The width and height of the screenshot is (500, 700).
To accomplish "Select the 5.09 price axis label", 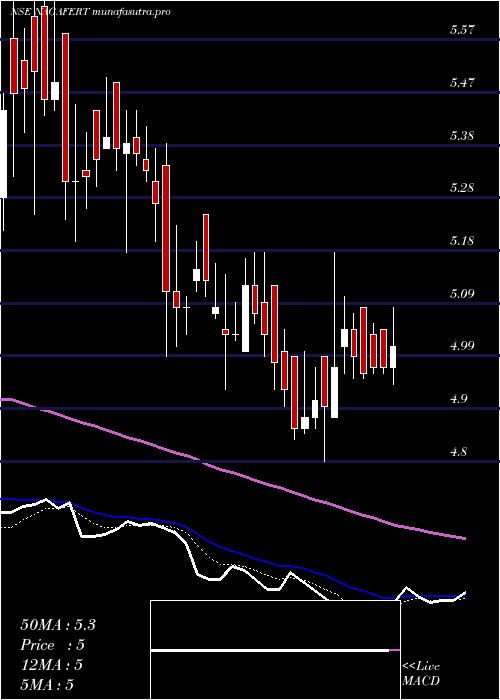I will (x=462, y=294).
